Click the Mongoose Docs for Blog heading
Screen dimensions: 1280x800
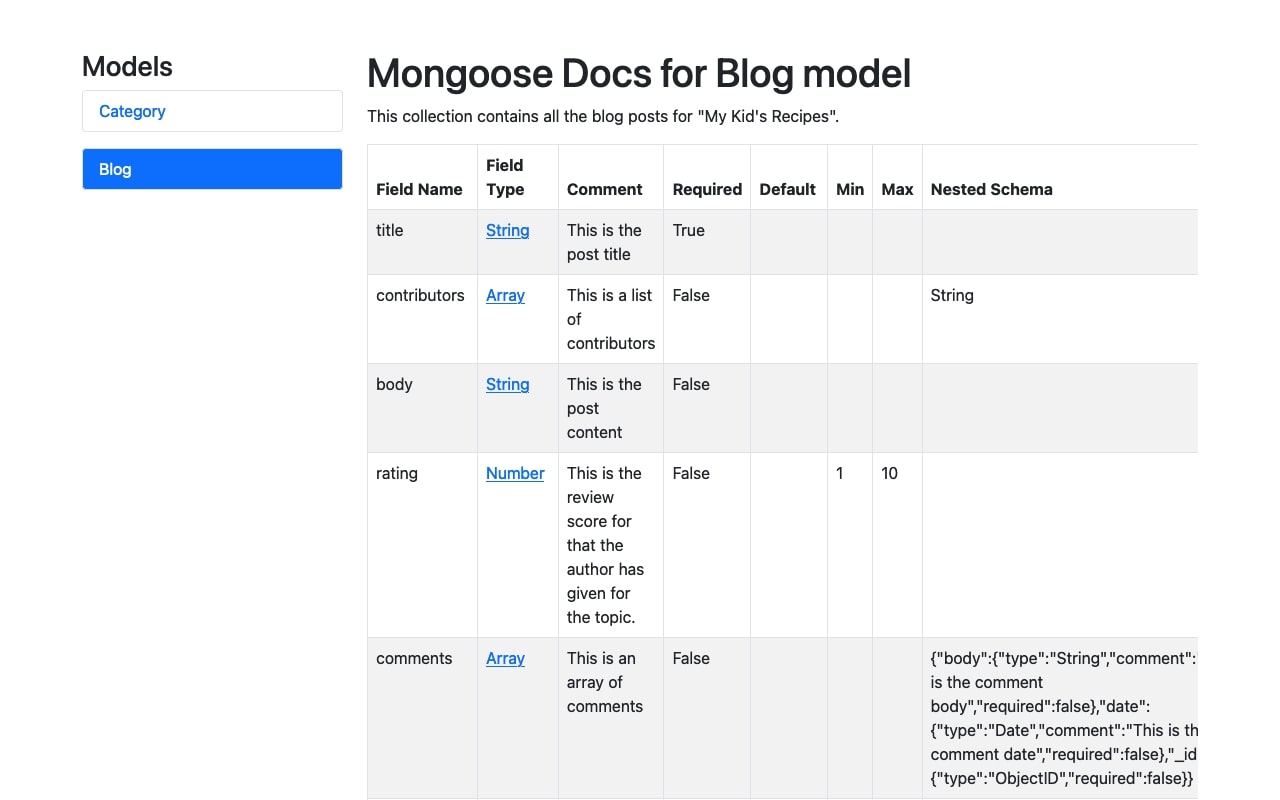[638, 73]
